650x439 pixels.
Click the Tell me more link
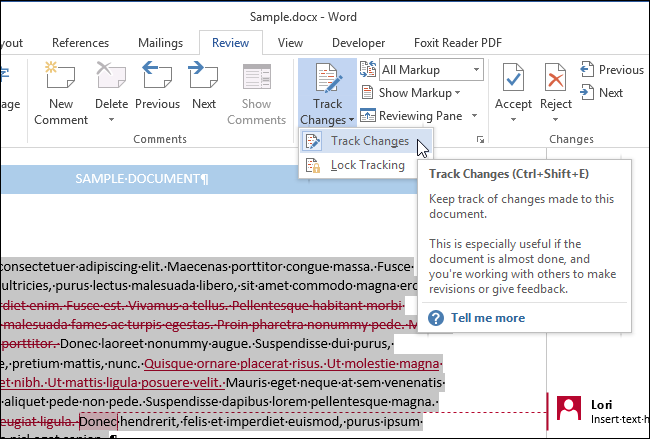click(488, 318)
